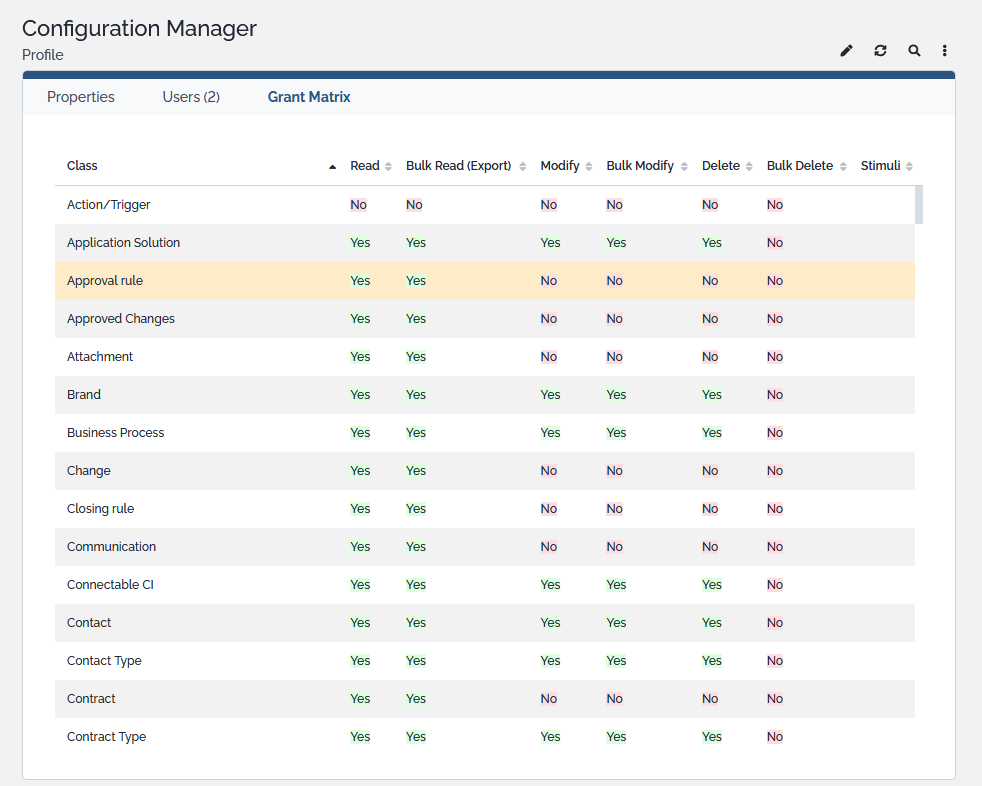Select the Grant Matrix tab
Image resolution: width=982 pixels, height=786 pixels.
[x=309, y=97]
